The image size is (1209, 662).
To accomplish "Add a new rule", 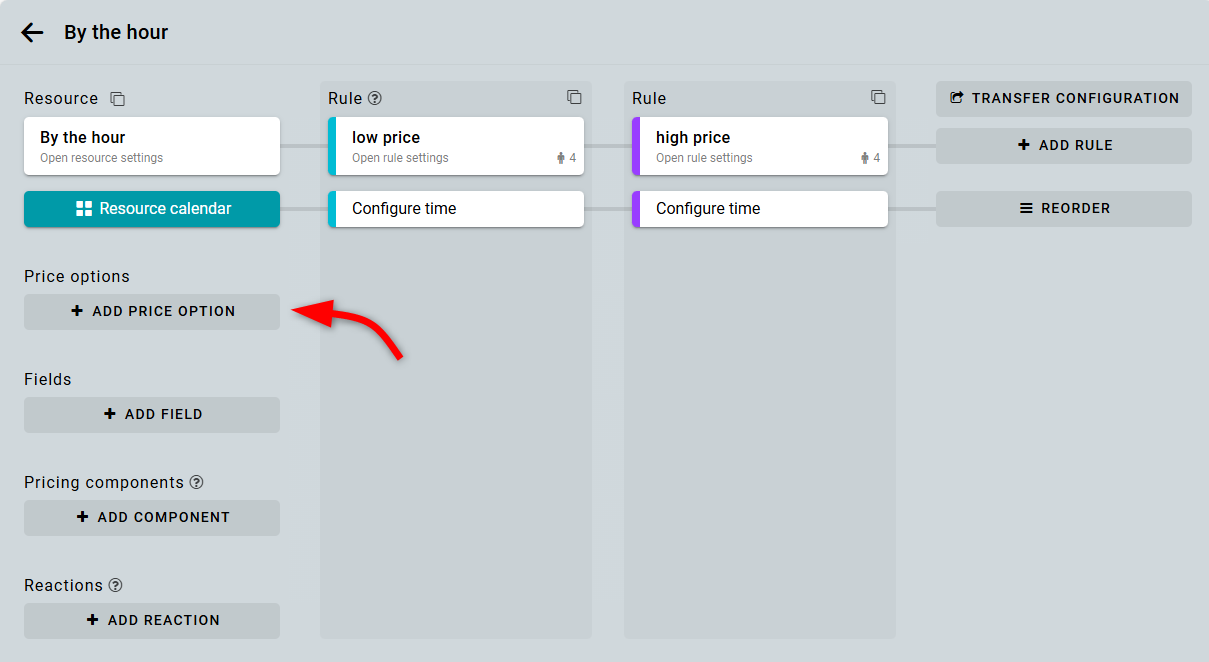I will [1063, 146].
